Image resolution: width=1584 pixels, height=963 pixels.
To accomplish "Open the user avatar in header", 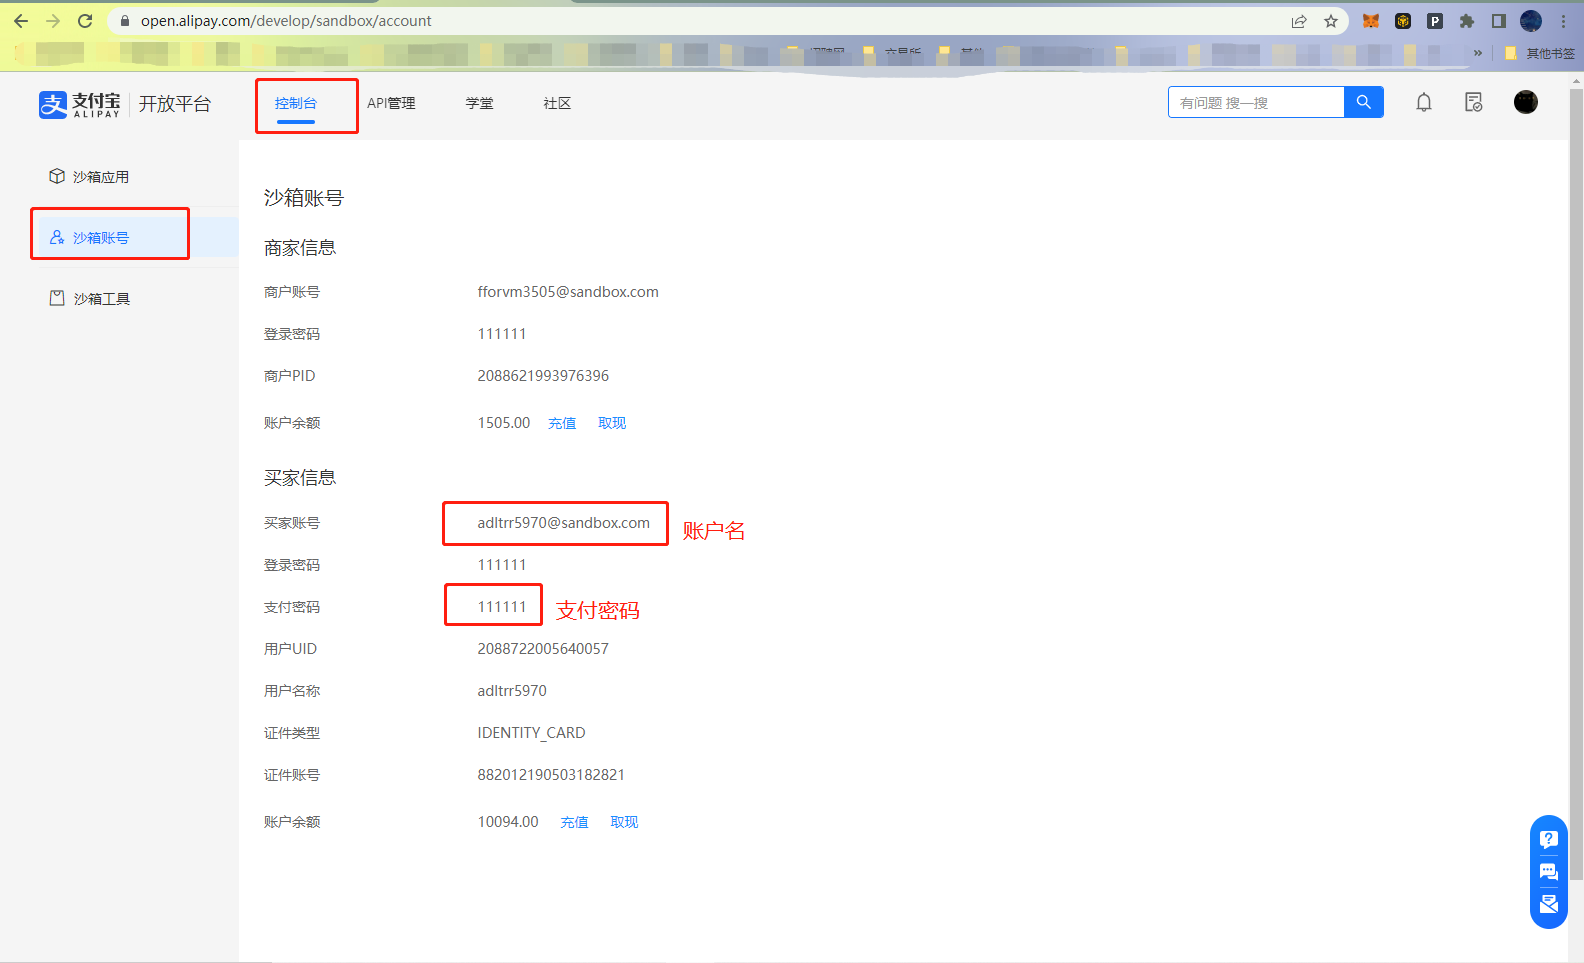I will pos(1526,102).
